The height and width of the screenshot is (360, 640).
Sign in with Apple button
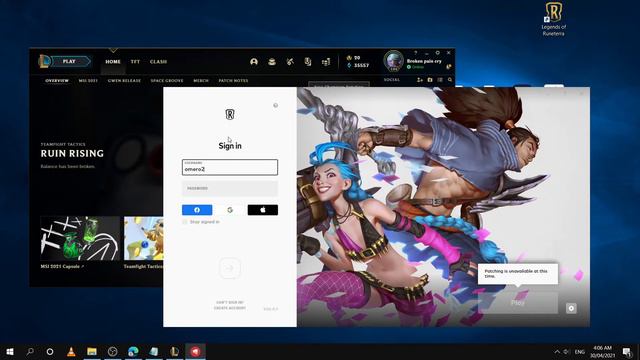[x=263, y=210]
